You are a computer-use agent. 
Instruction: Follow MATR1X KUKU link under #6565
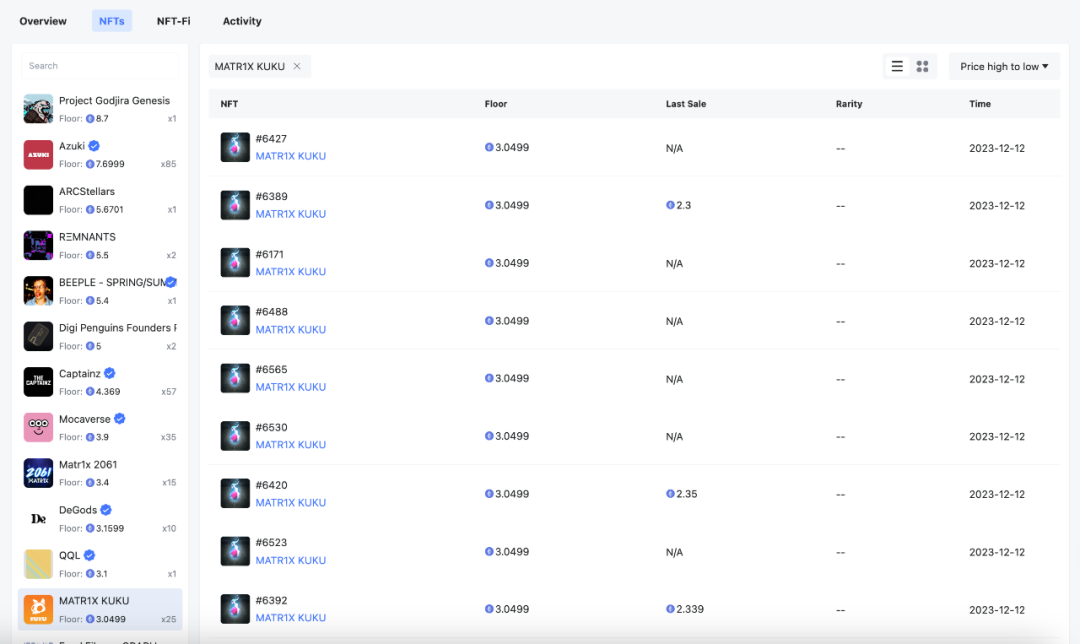coord(291,387)
